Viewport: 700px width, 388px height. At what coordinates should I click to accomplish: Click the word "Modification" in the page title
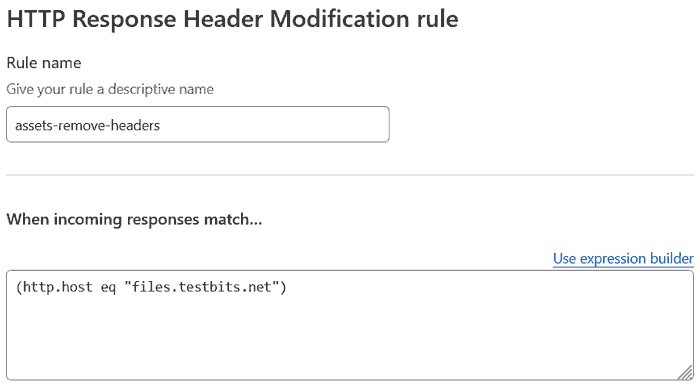click(x=339, y=19)
